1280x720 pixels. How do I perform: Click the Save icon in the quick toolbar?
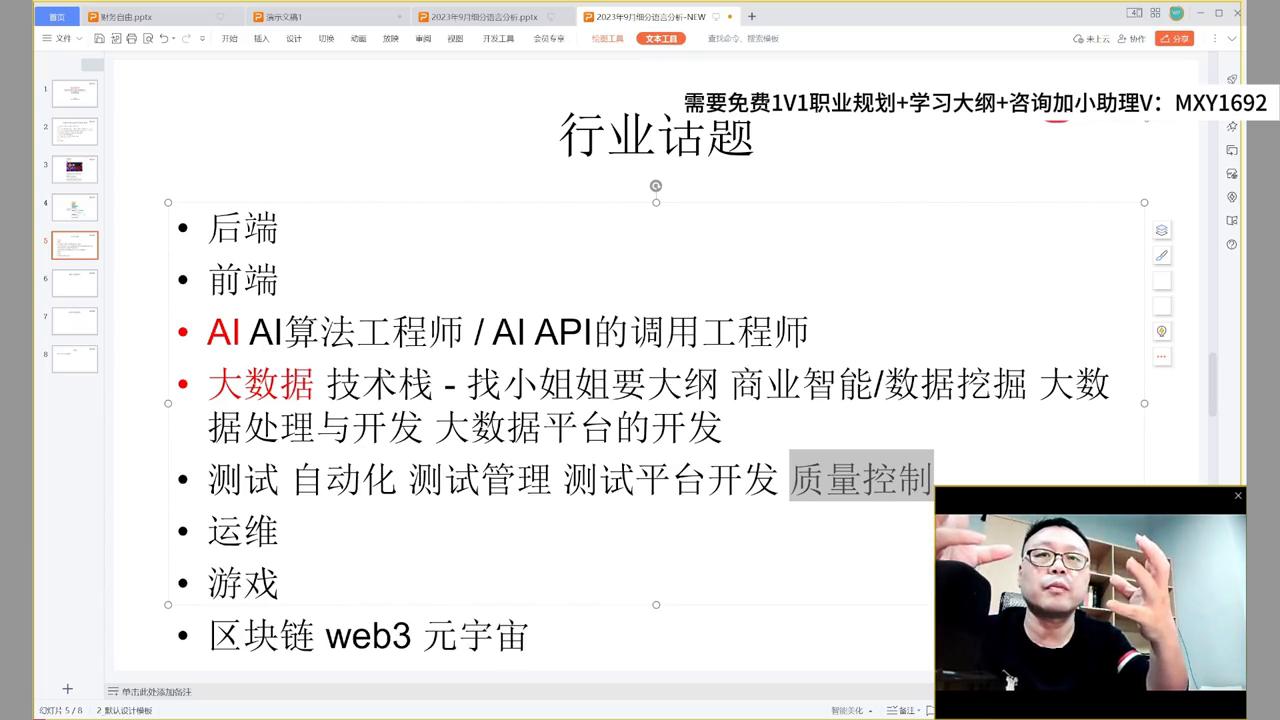click(100, 38)
